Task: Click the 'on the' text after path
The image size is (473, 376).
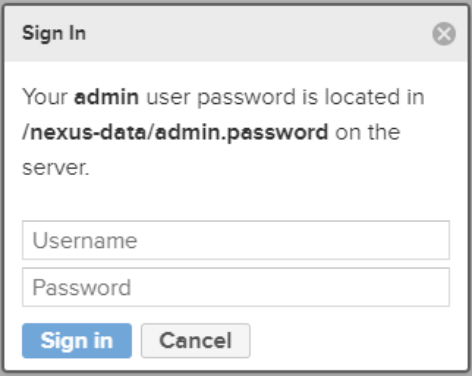Action: click(x=368, y=132)
